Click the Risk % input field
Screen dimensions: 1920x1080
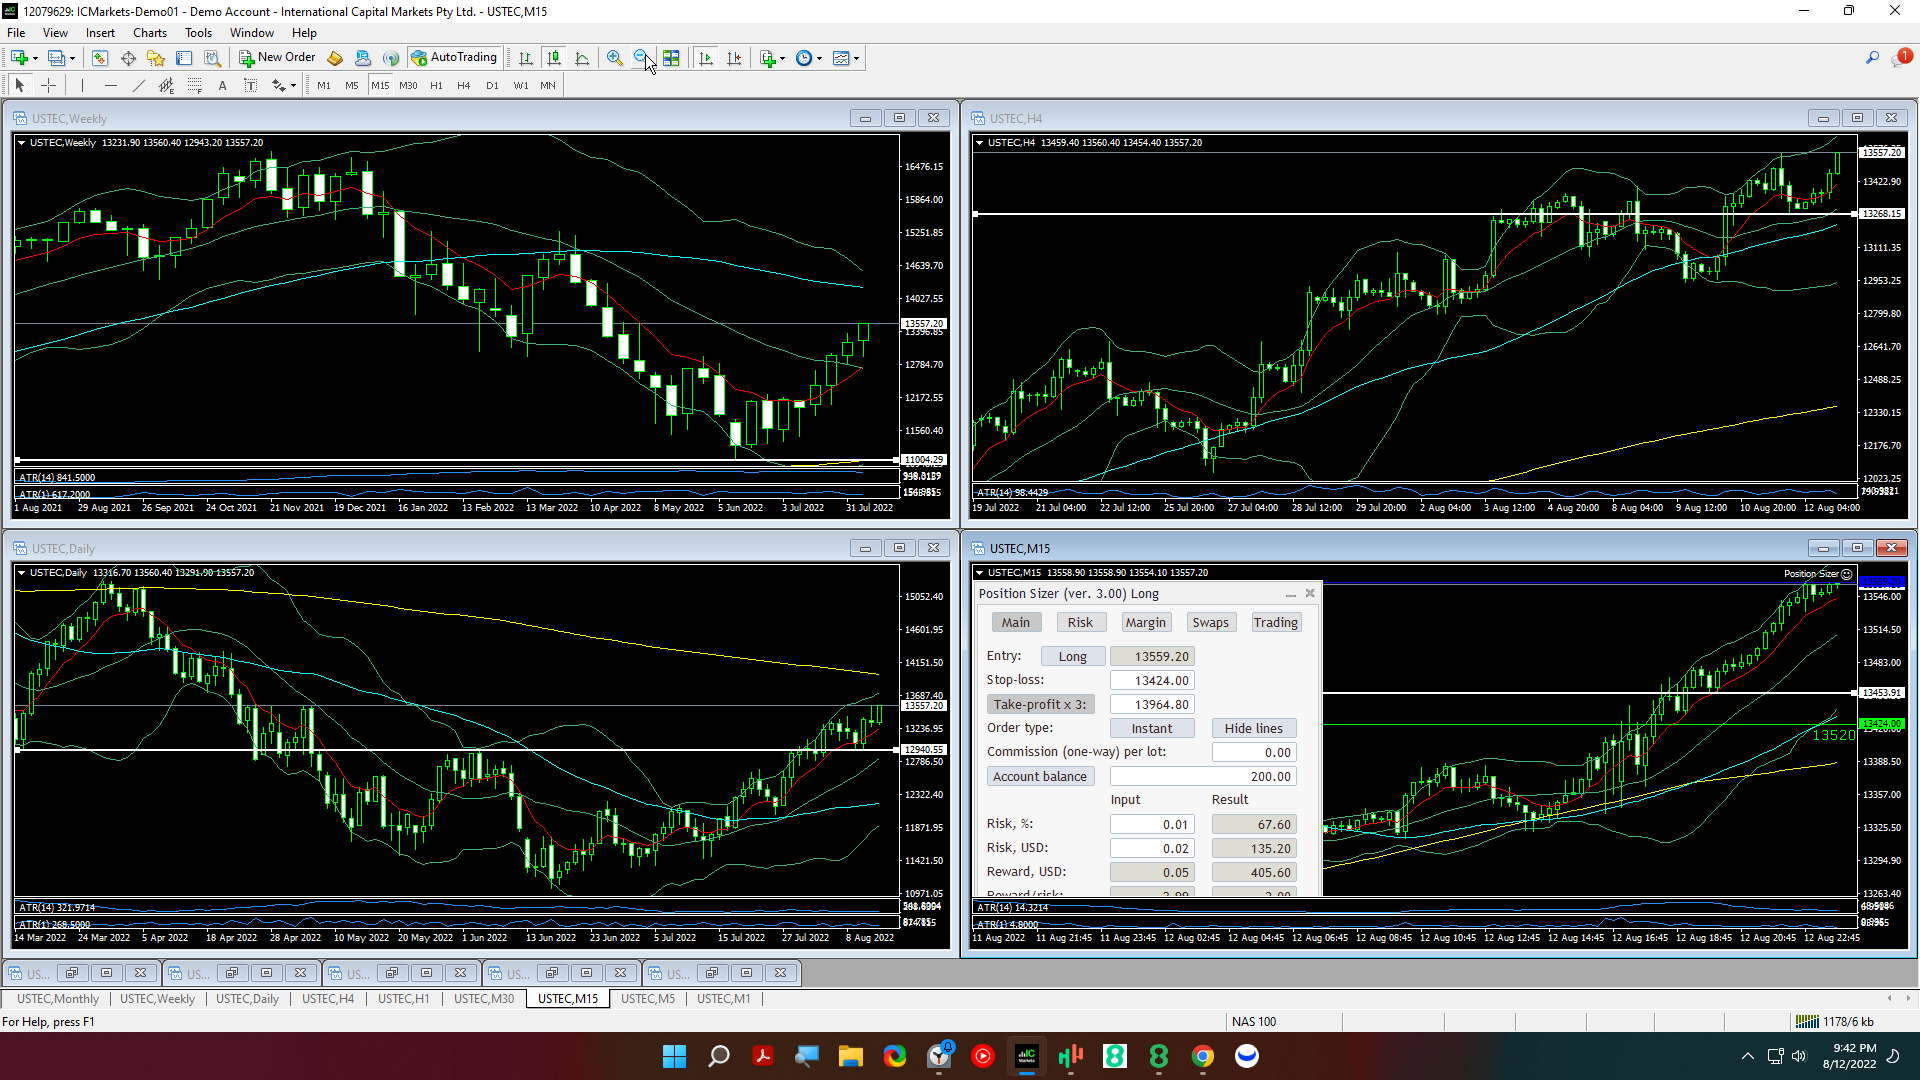click(1152, 824)
